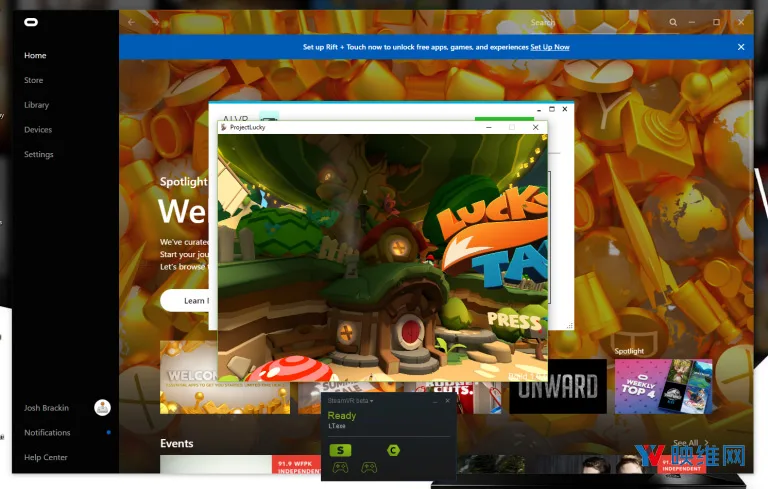768x489 pixels.
Task: Open the Welcome essentials thumbnail
Action: 189,378
